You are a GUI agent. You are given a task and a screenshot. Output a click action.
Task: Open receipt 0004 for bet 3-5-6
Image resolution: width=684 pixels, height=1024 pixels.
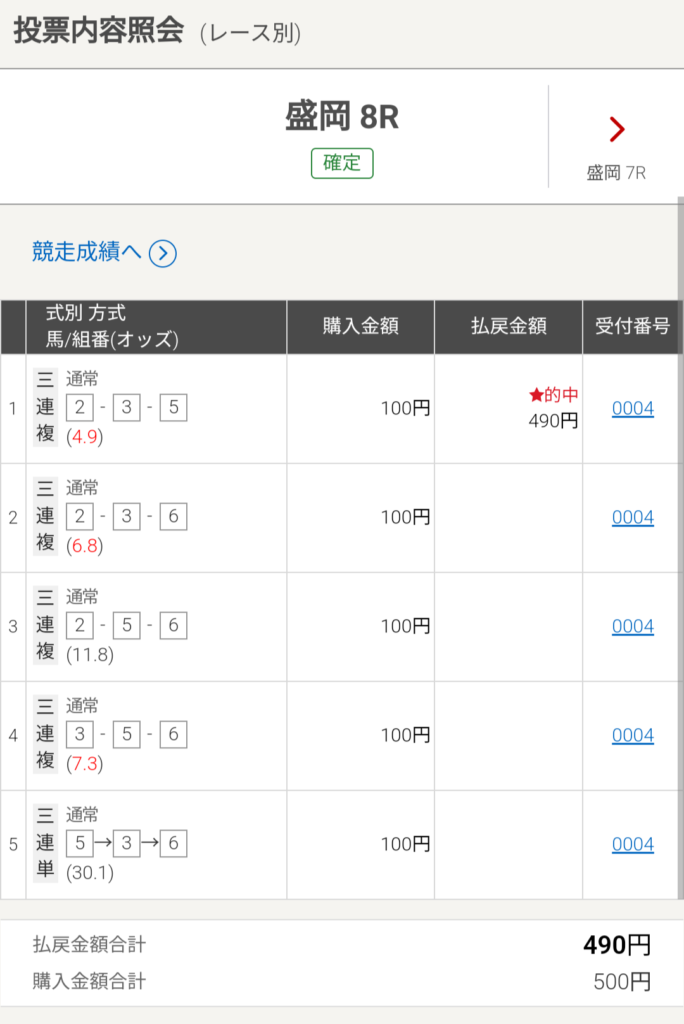[632, 735]
